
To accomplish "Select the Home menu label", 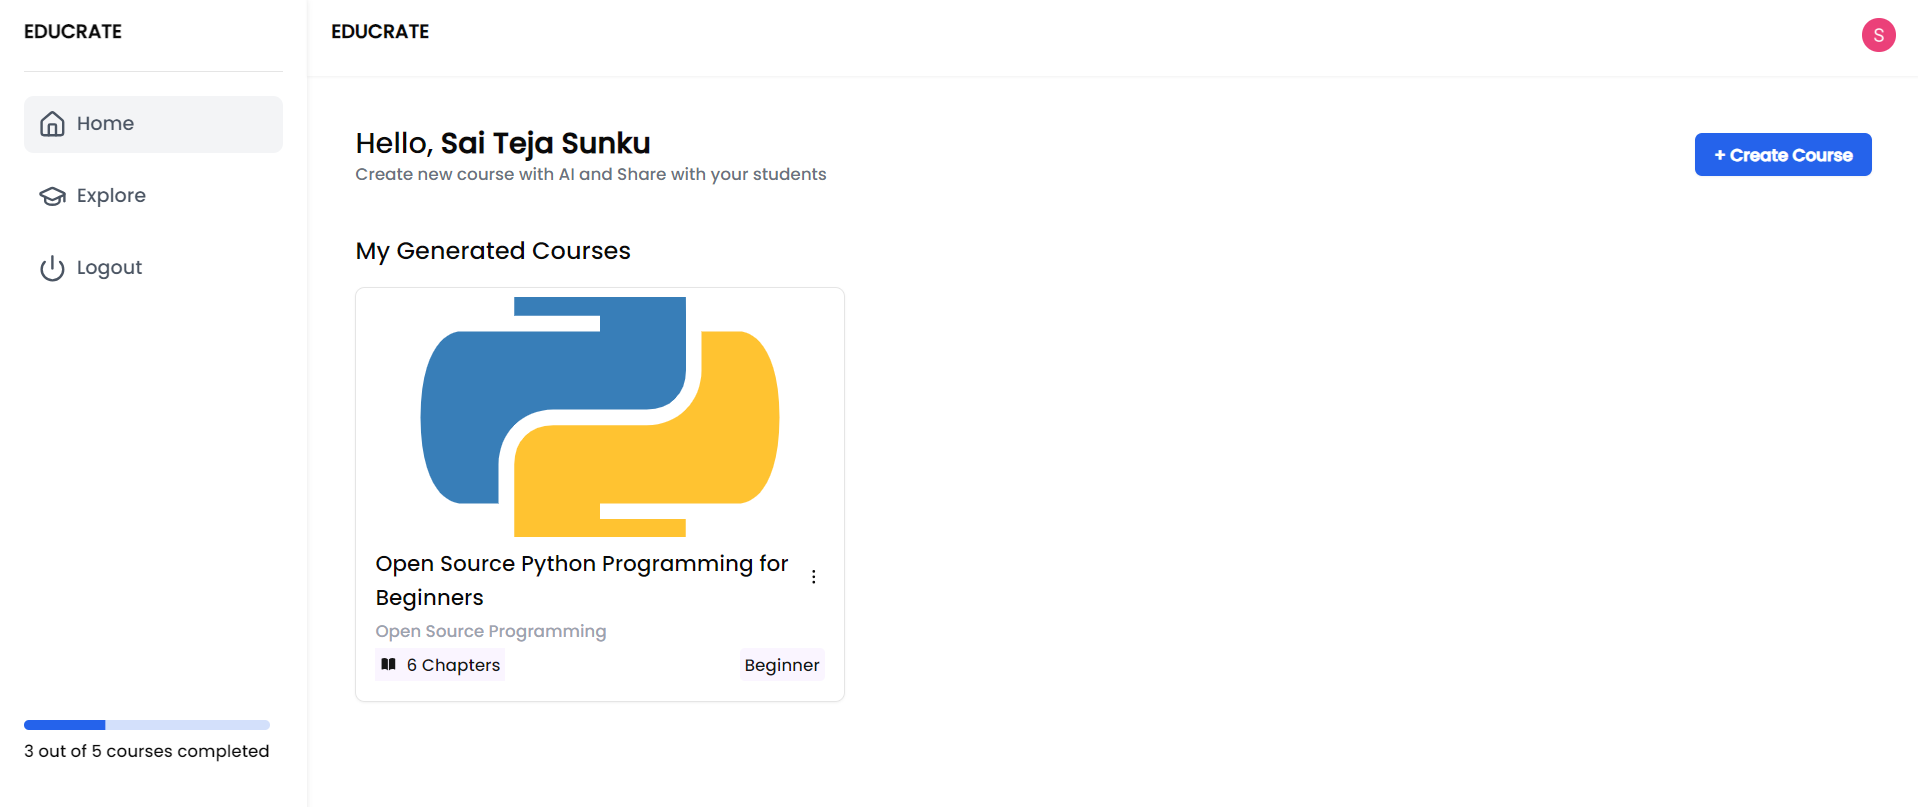I will [x=105, y=124].
